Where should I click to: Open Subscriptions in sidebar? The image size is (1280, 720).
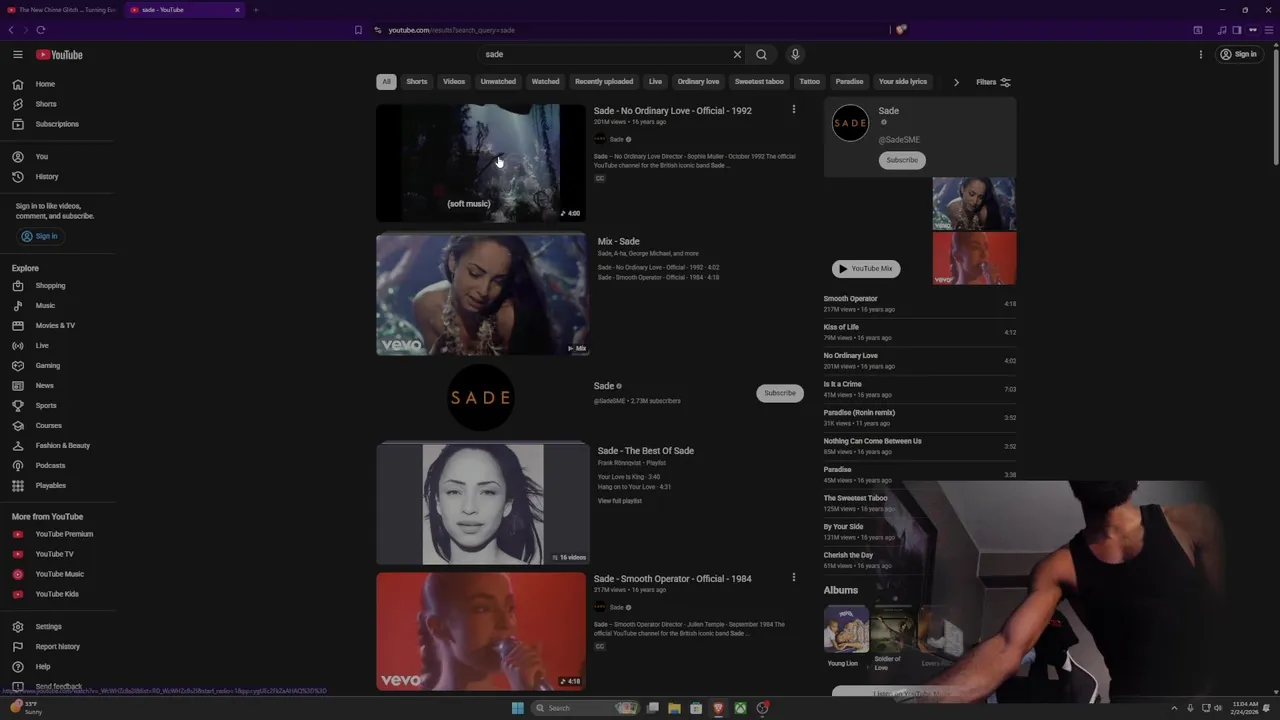tap(57, 124)
